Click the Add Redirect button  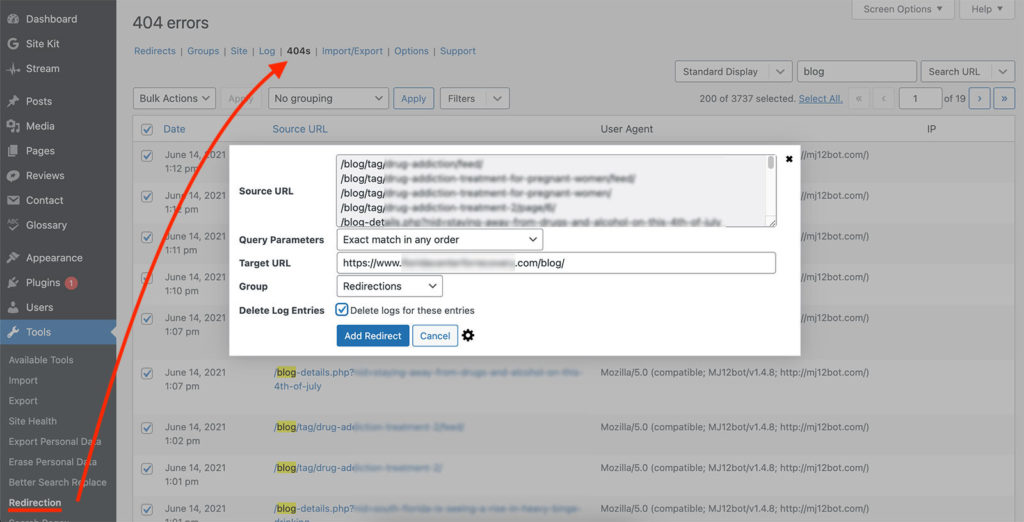373,336
